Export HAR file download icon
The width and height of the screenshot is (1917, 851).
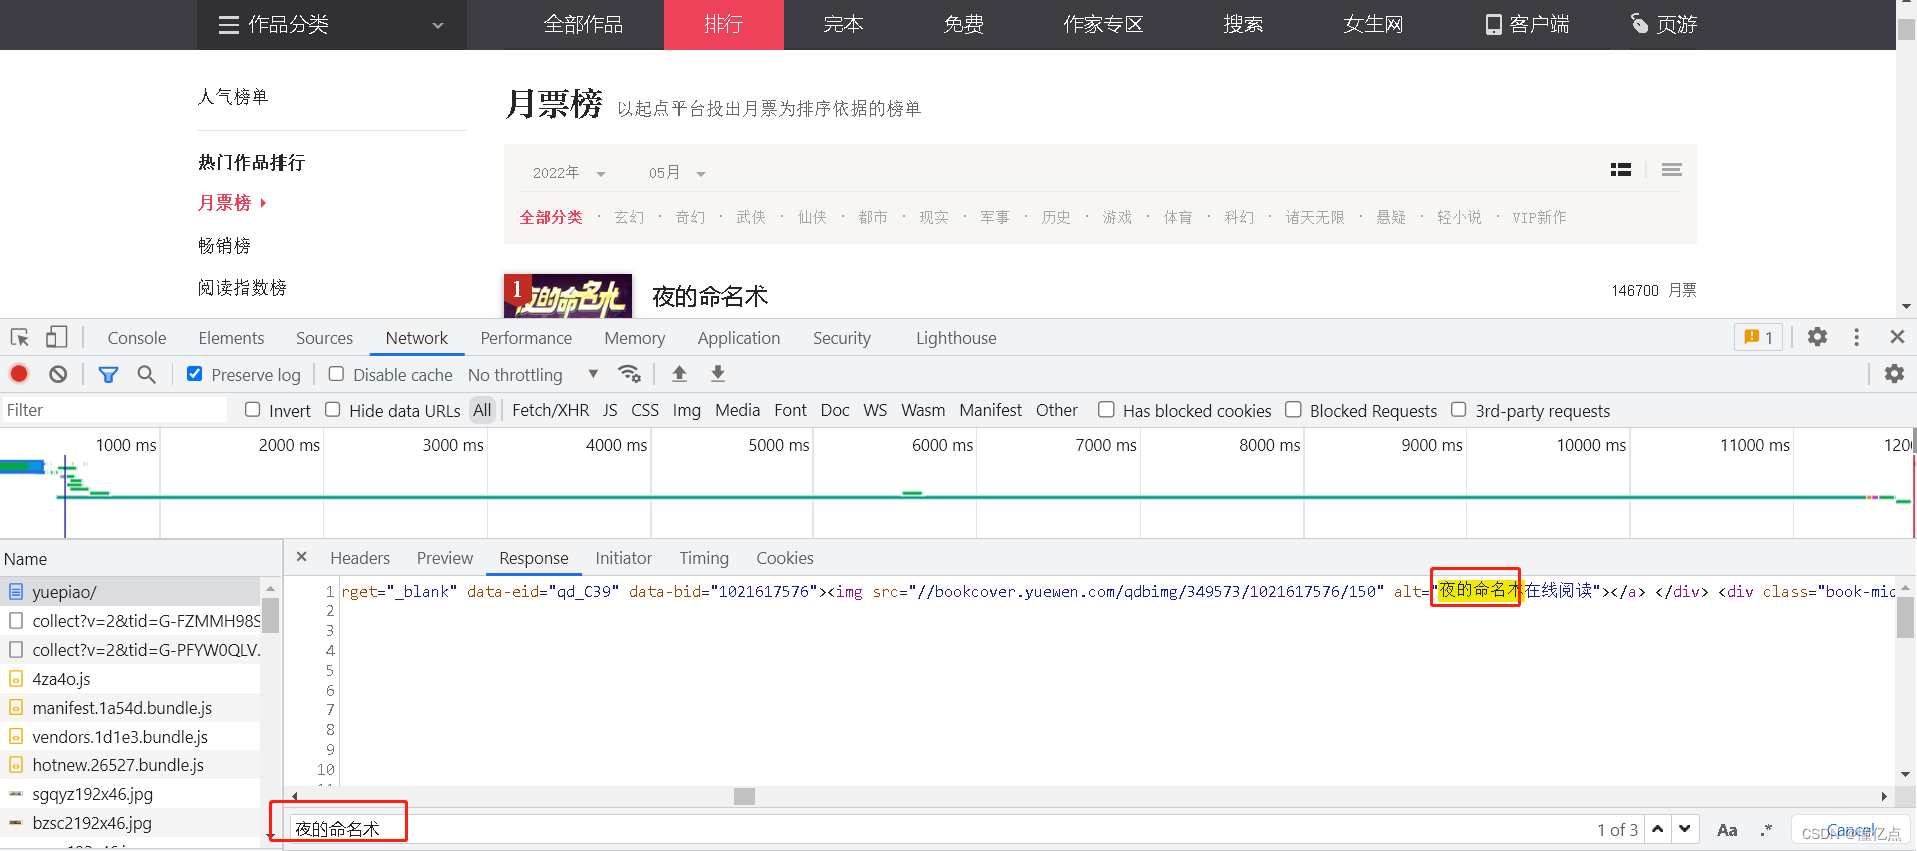tap(718, 374)
